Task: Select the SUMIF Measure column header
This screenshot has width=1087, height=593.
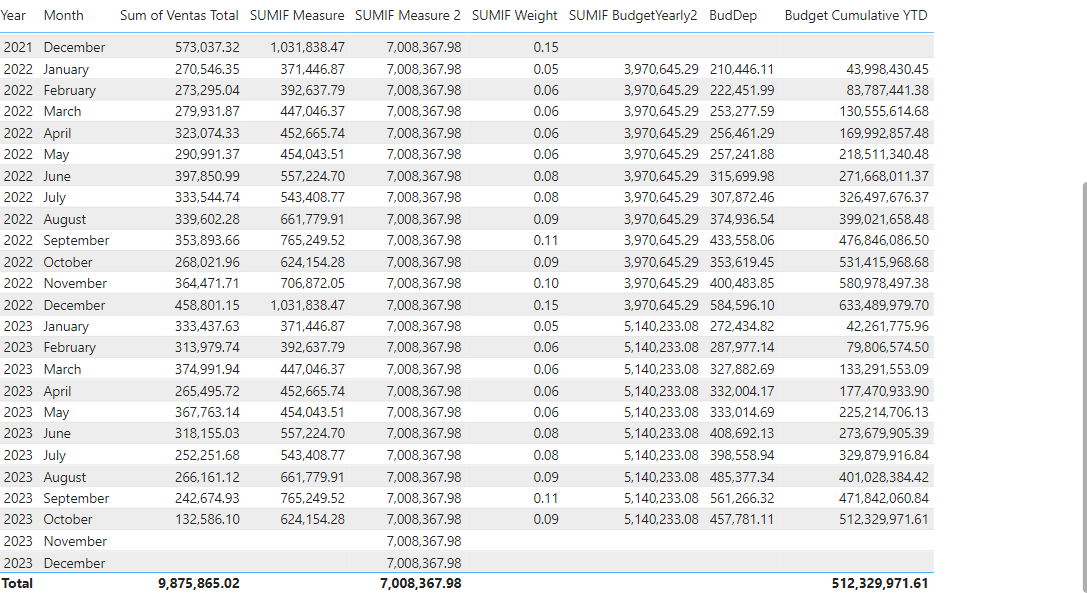Action: pyautogui.click(x=297, y=15)
